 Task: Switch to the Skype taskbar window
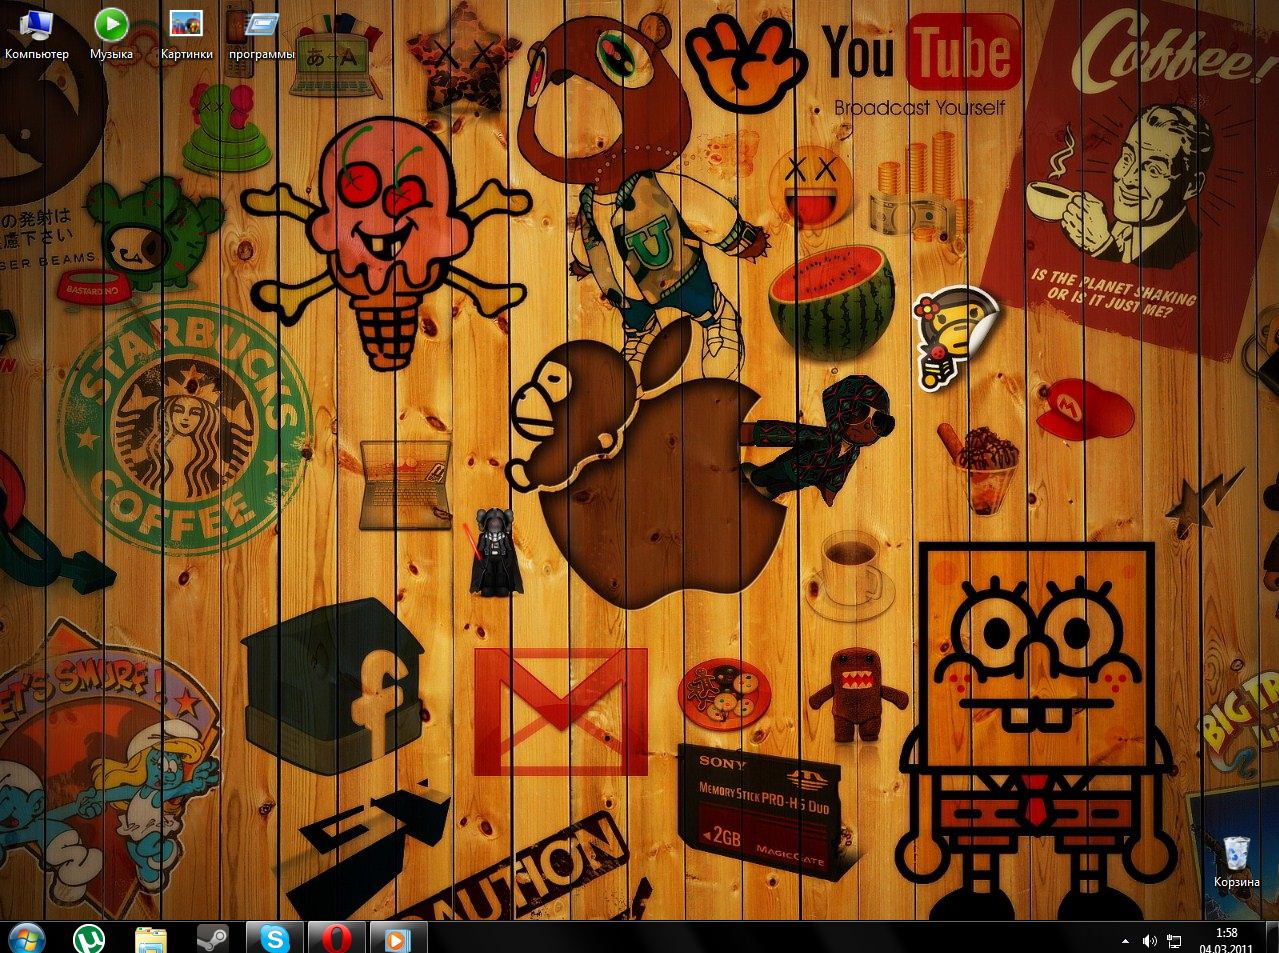tap(275, 938)
